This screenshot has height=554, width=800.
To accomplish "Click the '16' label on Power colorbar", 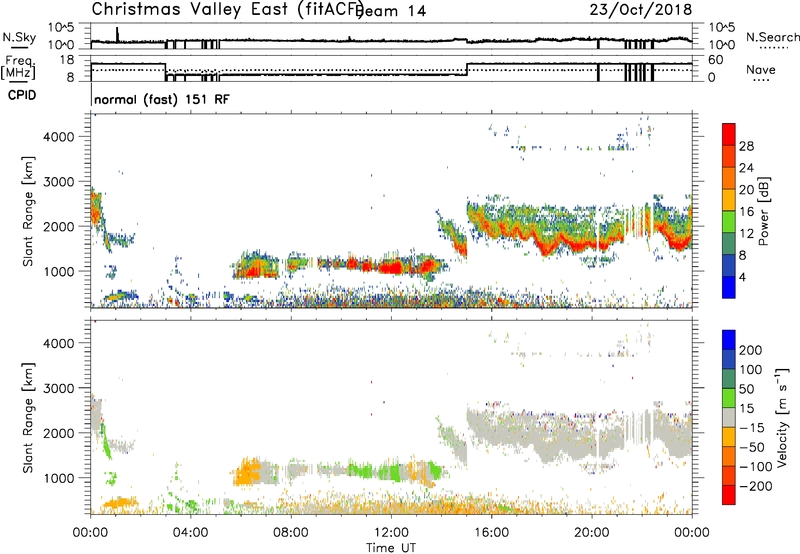I will [746, 212].
